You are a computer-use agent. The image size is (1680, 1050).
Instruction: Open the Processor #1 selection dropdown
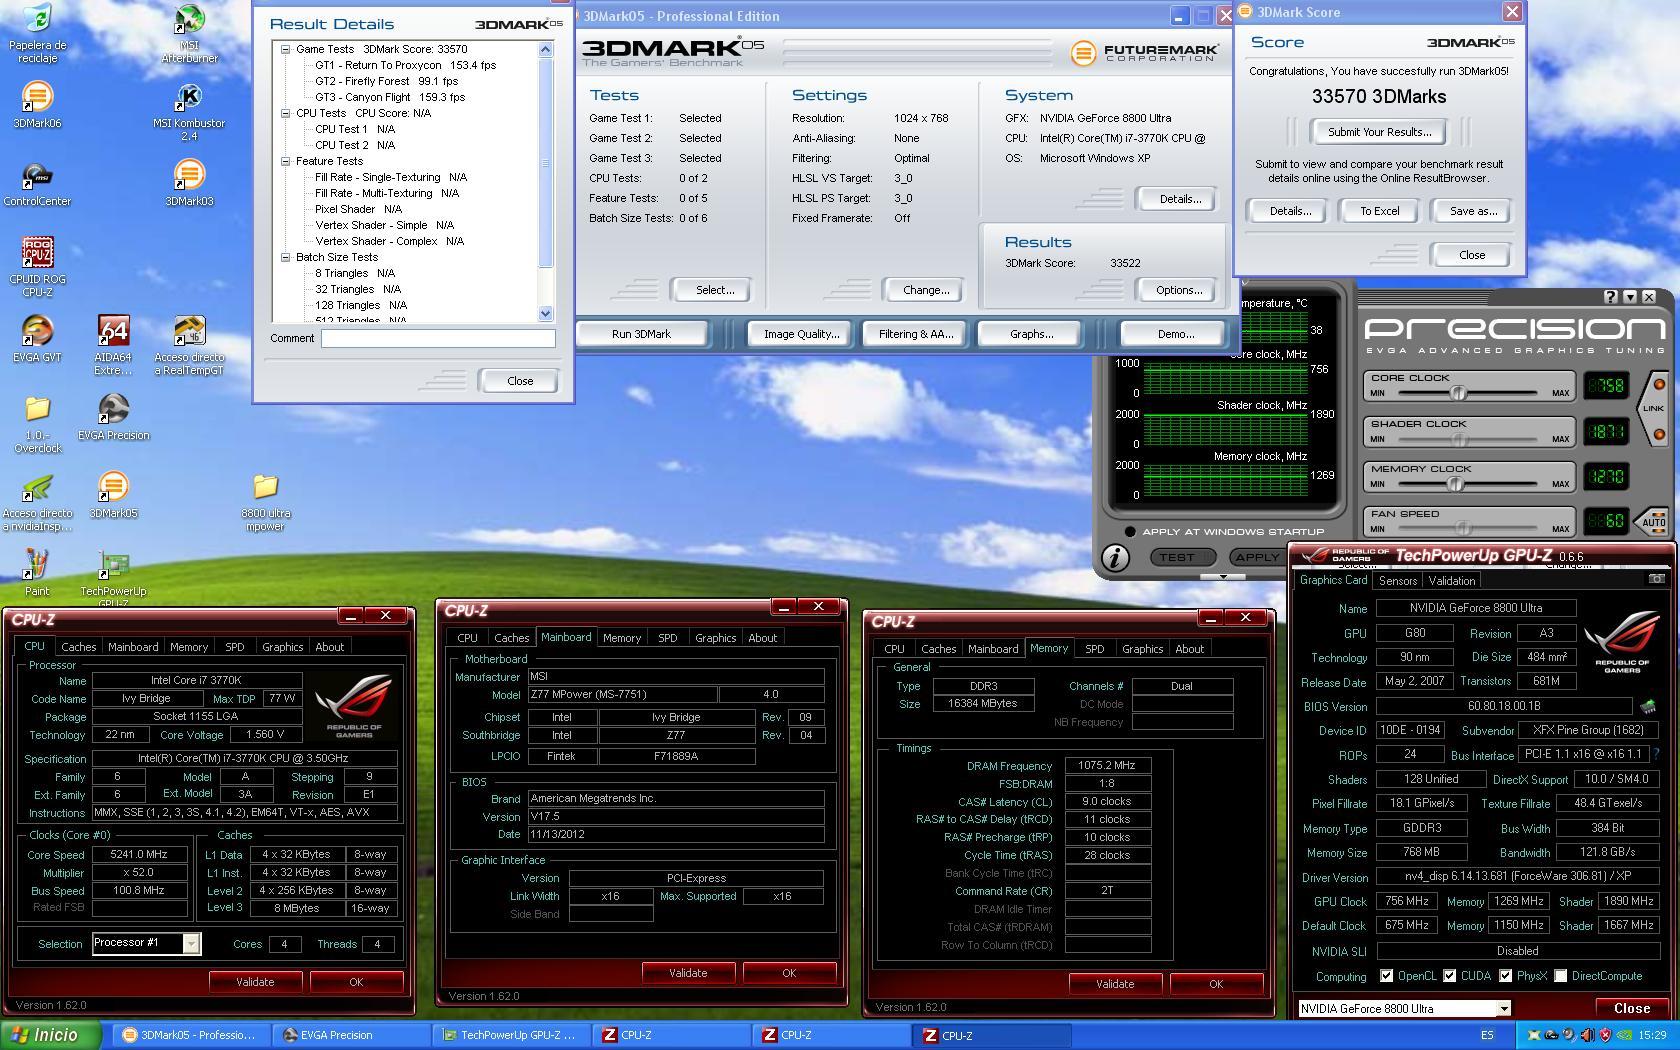coord(191,943)
